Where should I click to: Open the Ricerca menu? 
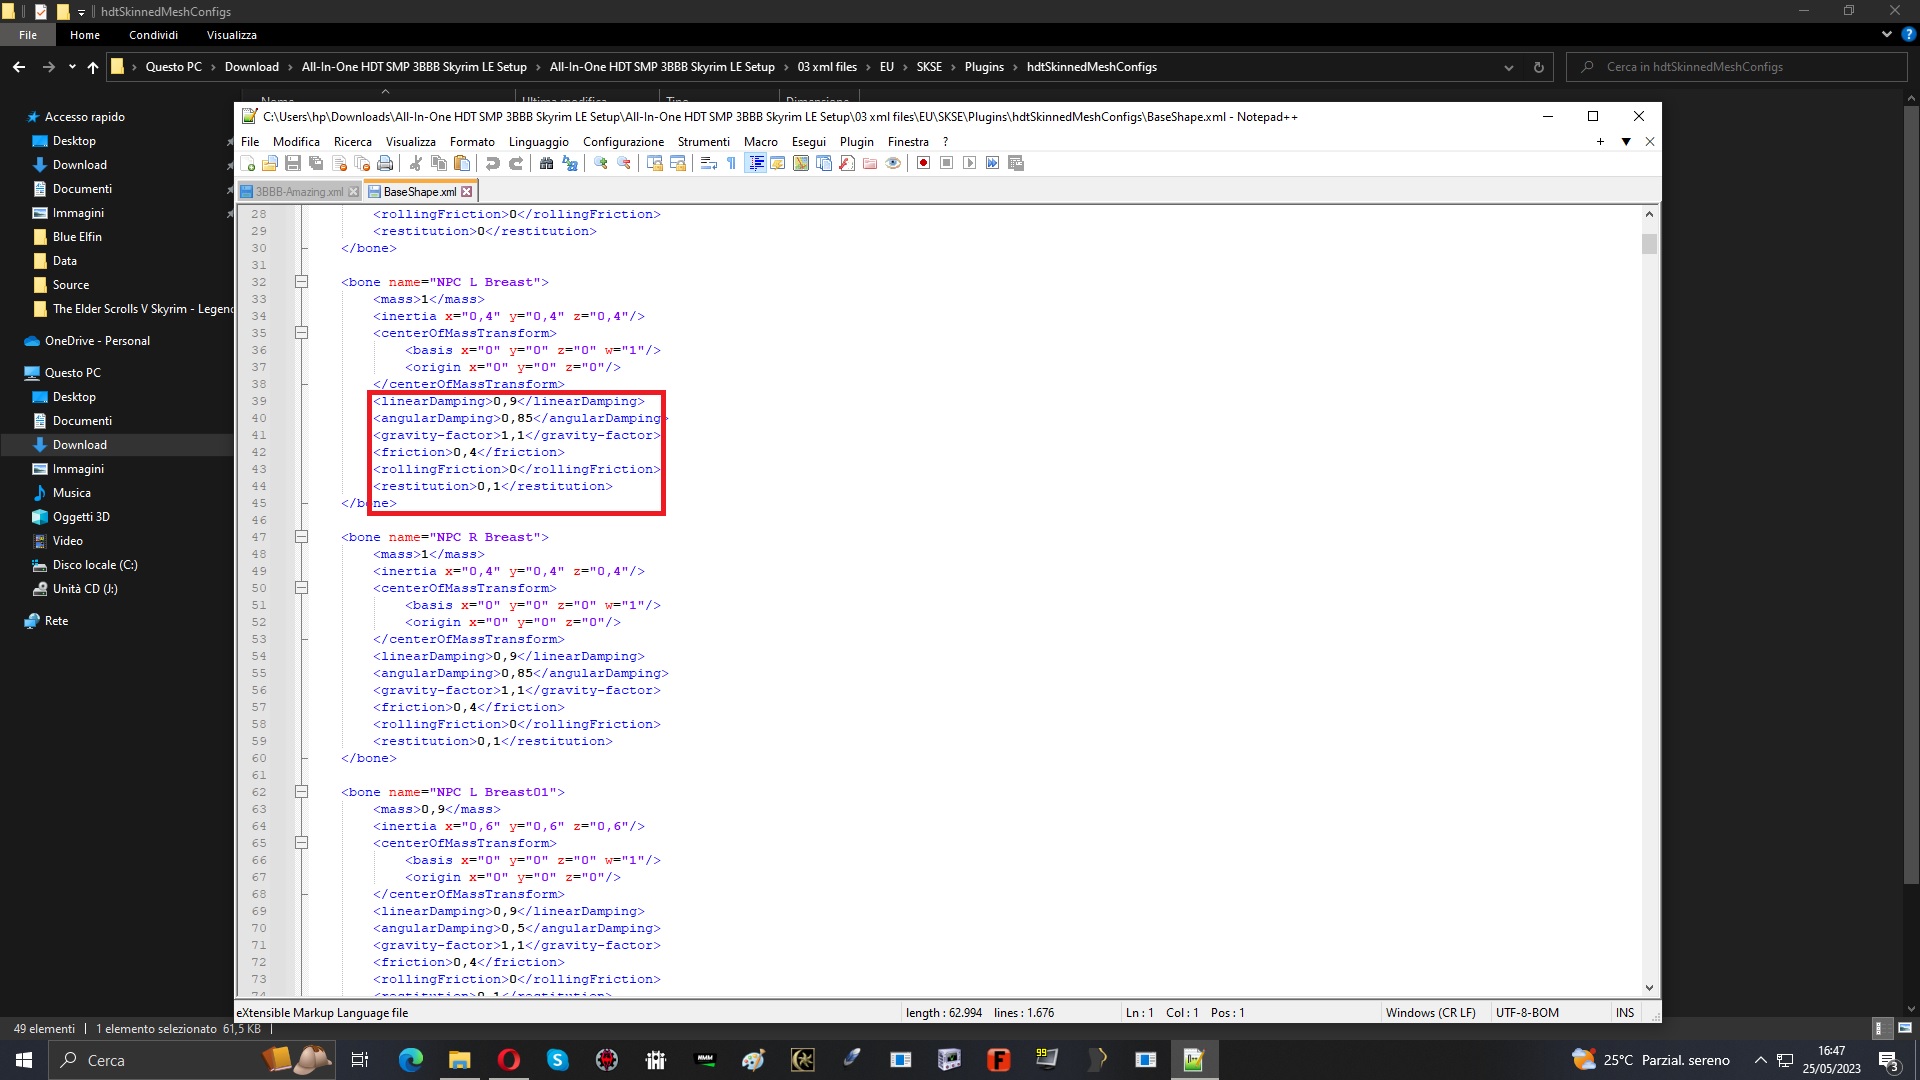[x=352, y=142]
